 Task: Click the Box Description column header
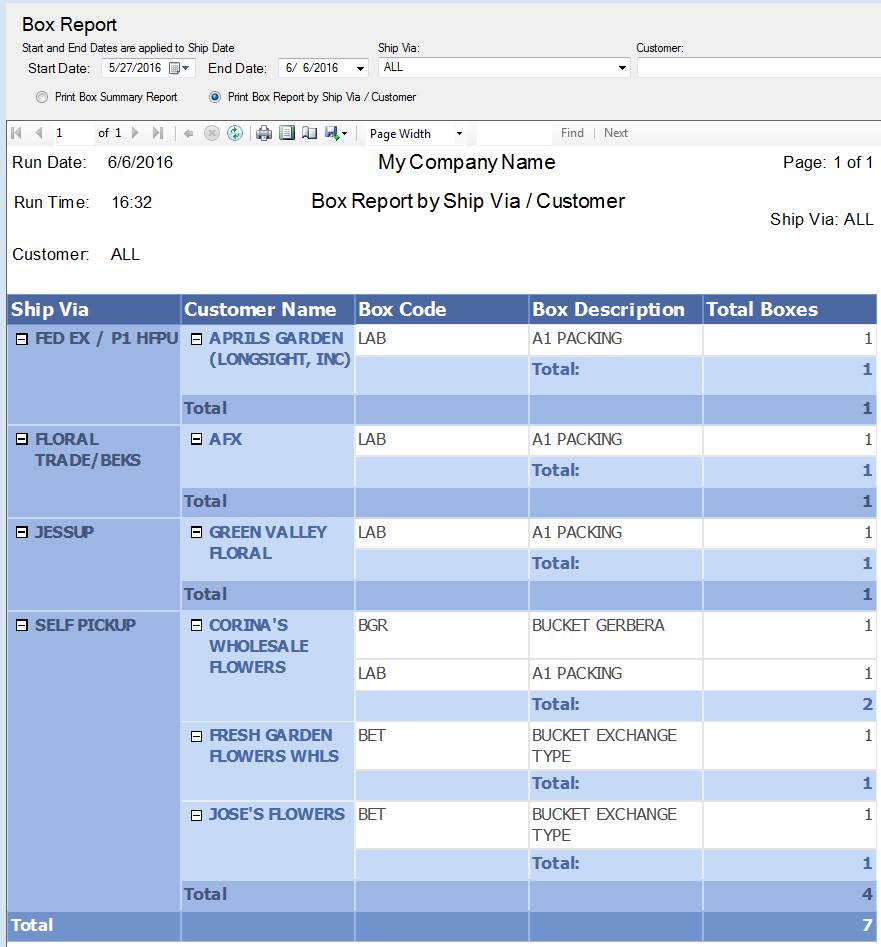coord(615,310)
